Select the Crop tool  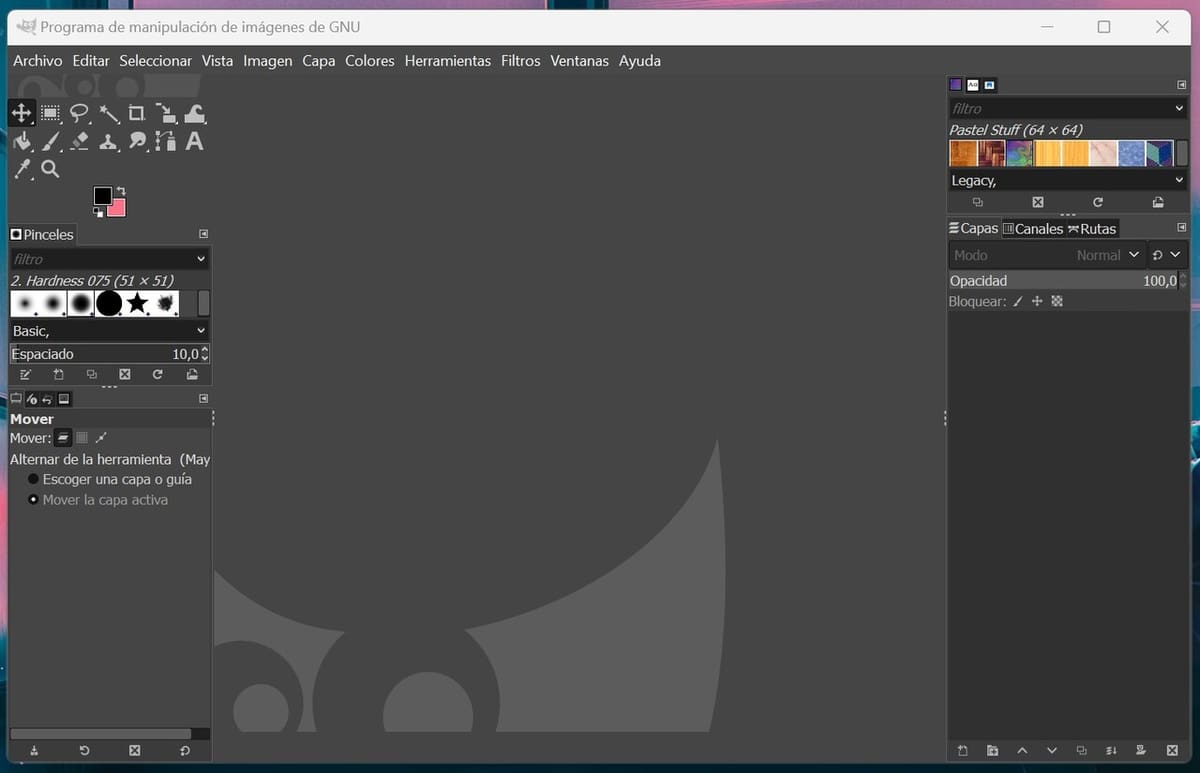click(x=137, y=113)
